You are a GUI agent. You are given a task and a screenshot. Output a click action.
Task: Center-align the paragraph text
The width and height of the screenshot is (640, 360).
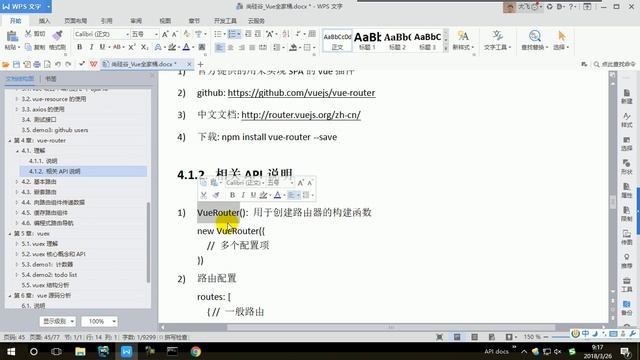[231, 47]
